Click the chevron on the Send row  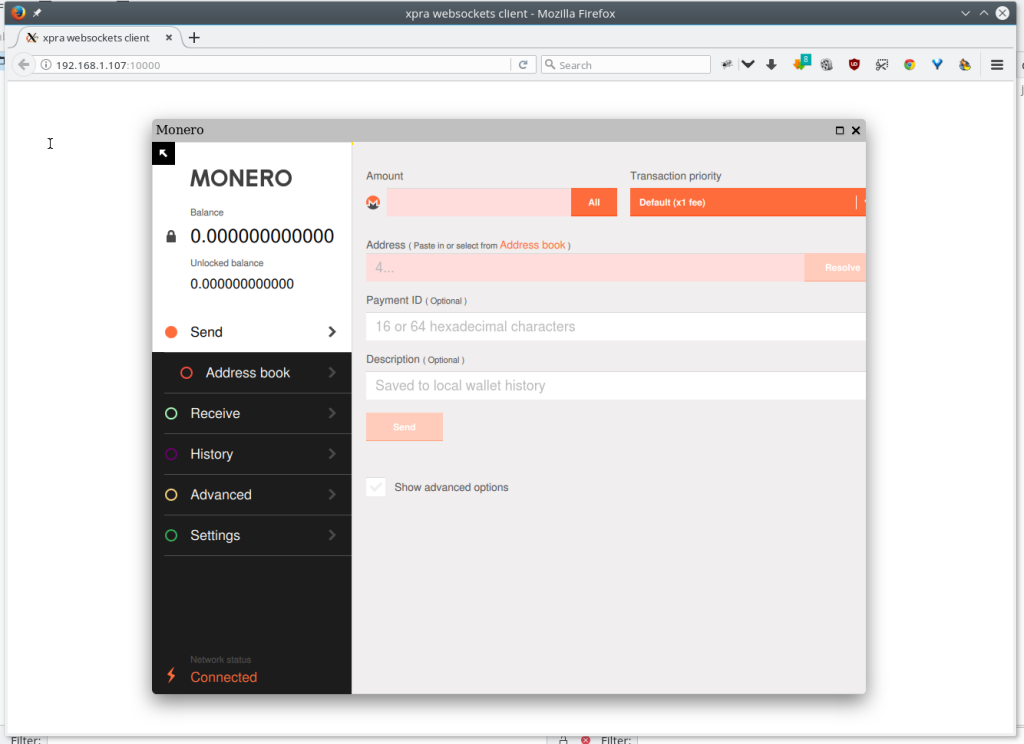[332, 332]
